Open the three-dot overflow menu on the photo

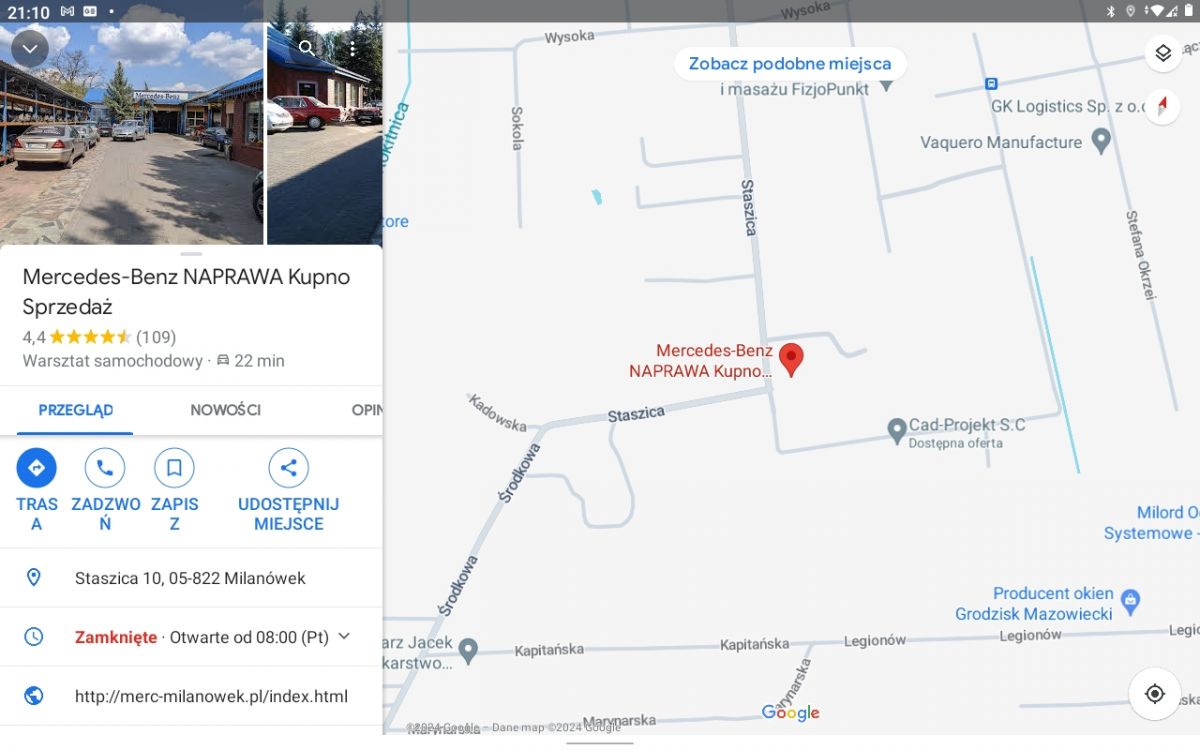point(352,48)
